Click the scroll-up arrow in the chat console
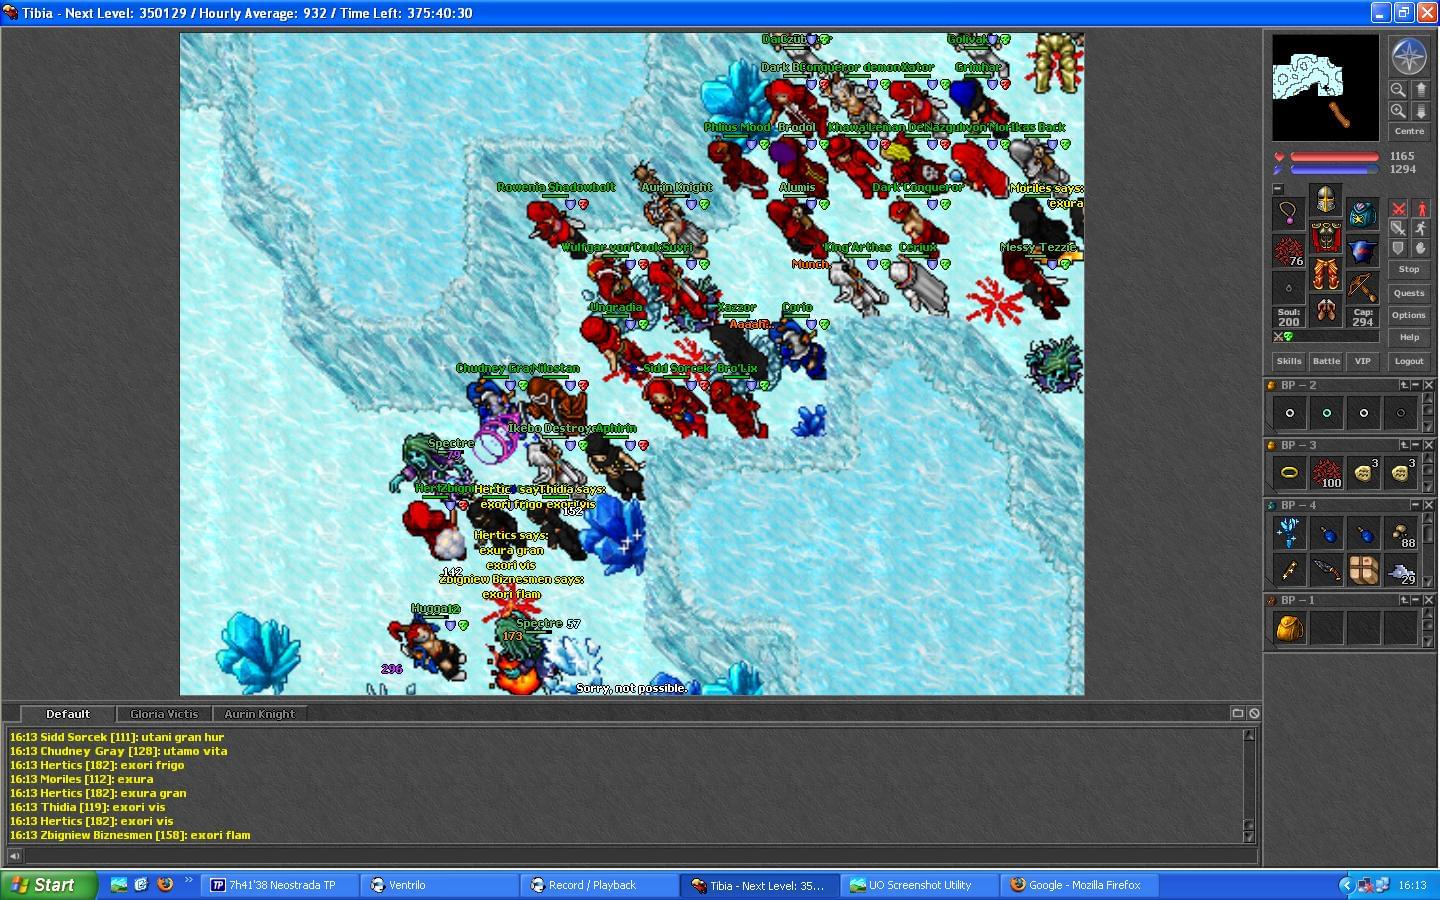Image resolution: width=1440 pixels, height=900 pixels. [x=1249, y=735]
